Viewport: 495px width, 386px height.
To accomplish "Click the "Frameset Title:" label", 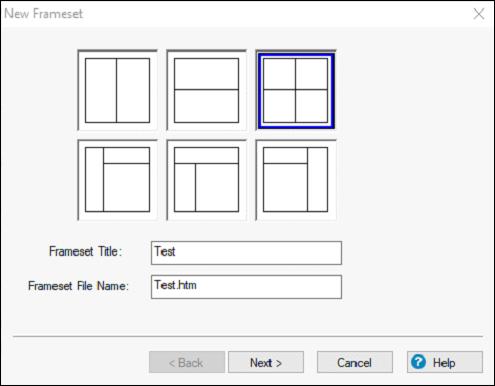I will click(x=86, y=251).
